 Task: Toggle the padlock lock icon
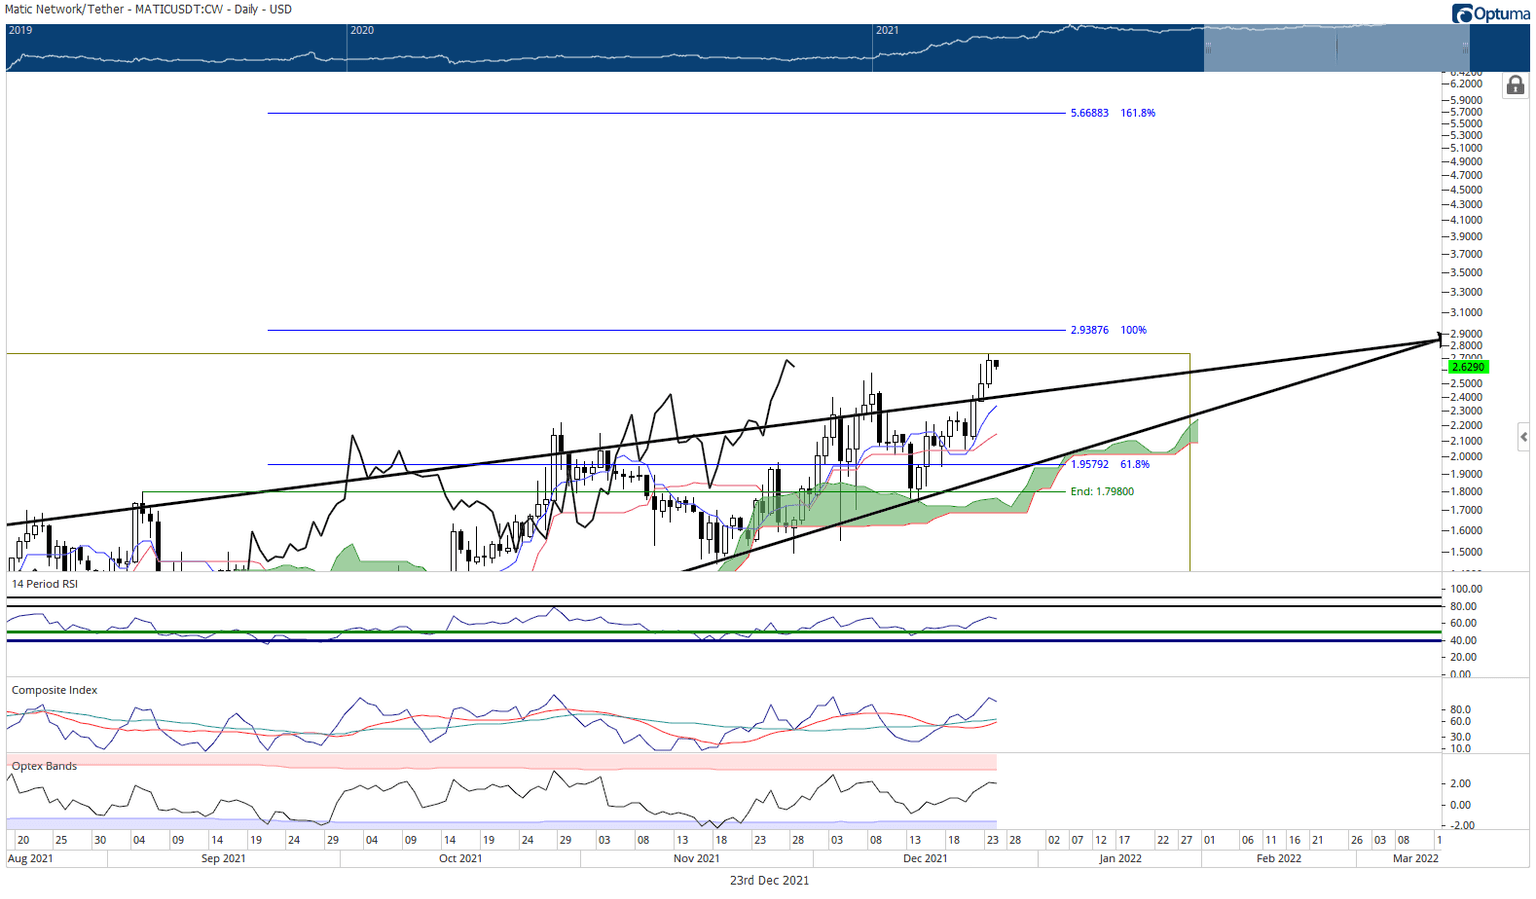point(1515,86)
